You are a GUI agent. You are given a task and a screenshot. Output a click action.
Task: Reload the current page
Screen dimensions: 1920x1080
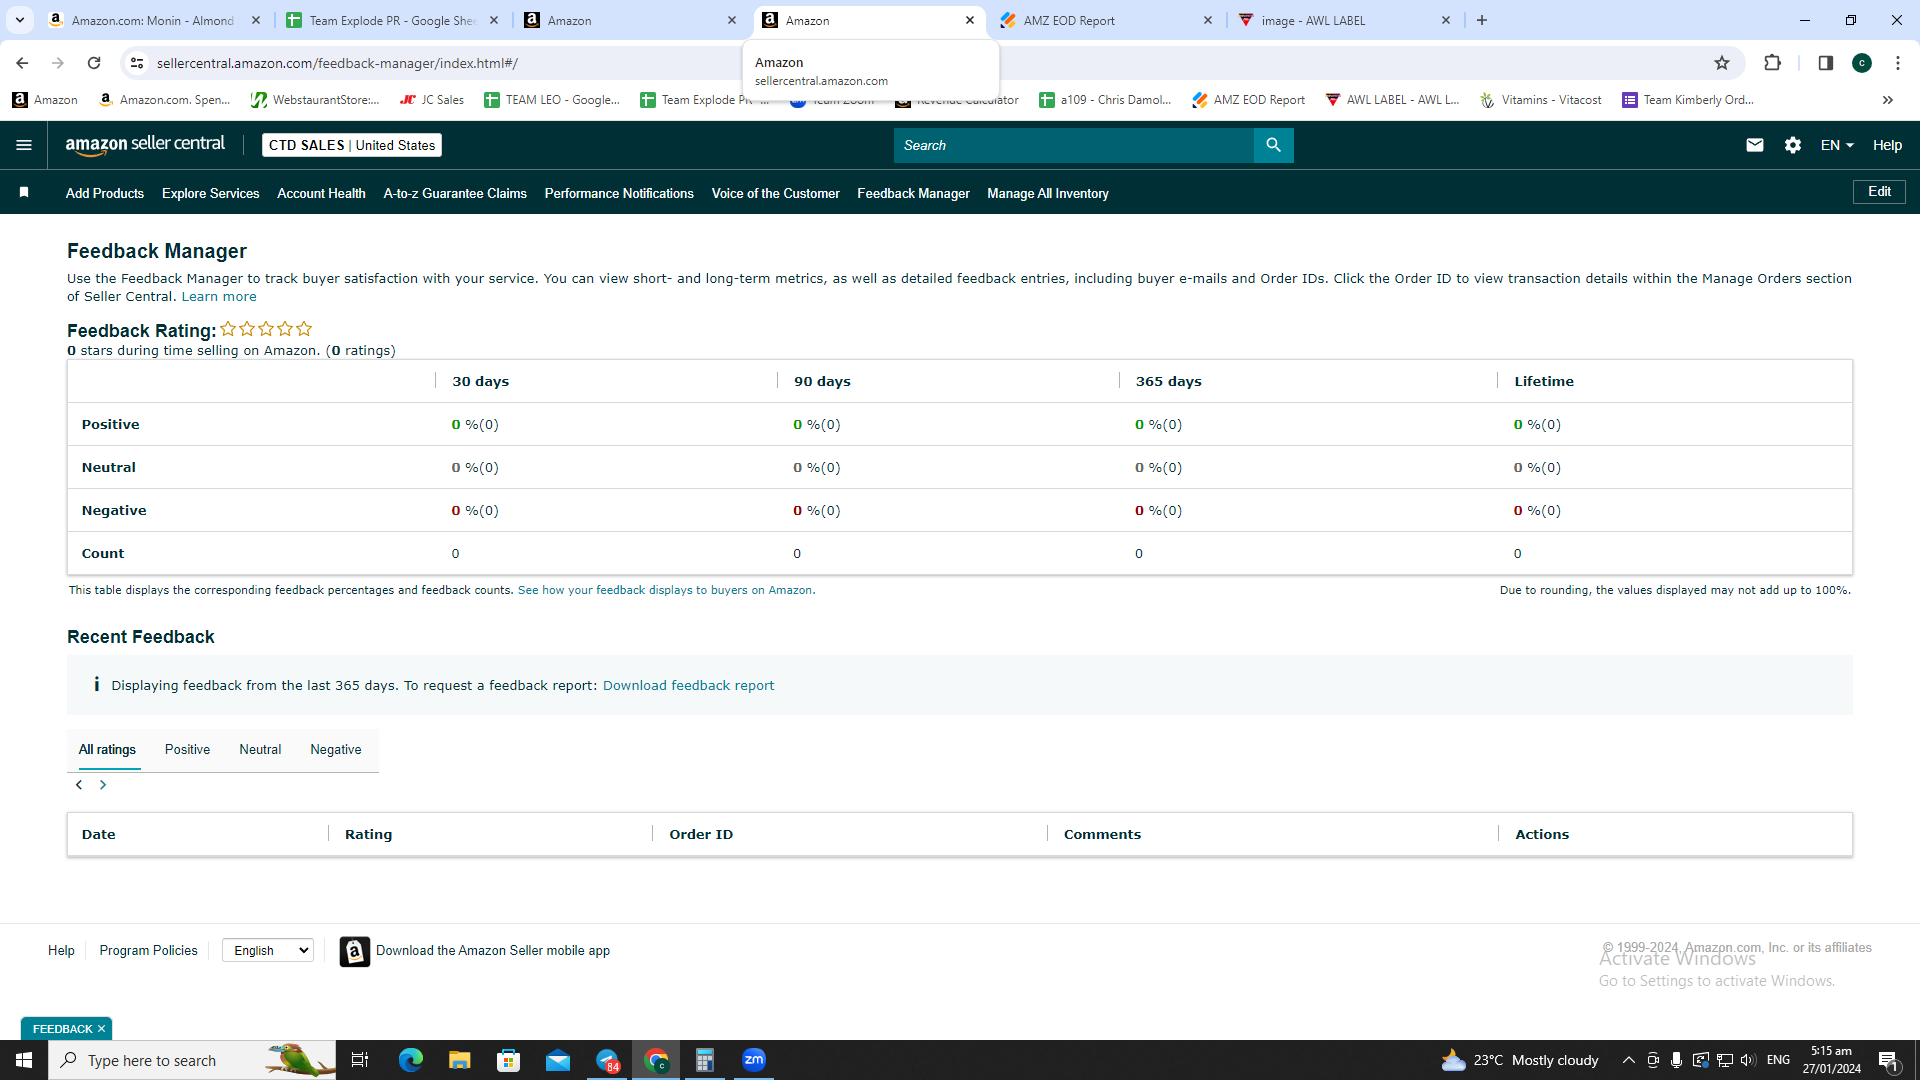tap(94, 63)
